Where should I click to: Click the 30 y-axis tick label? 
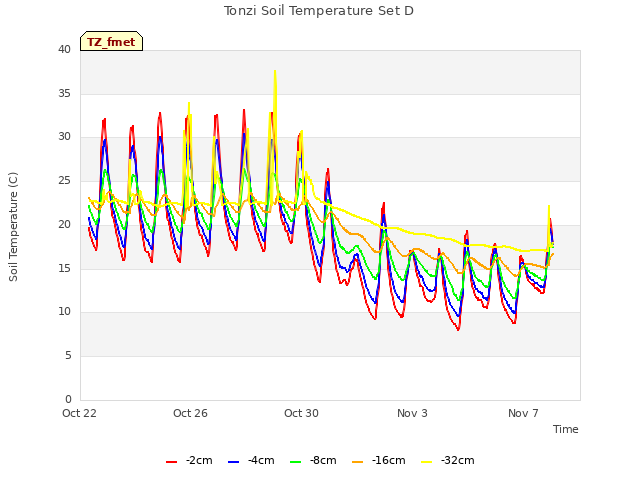click(64, 137)
